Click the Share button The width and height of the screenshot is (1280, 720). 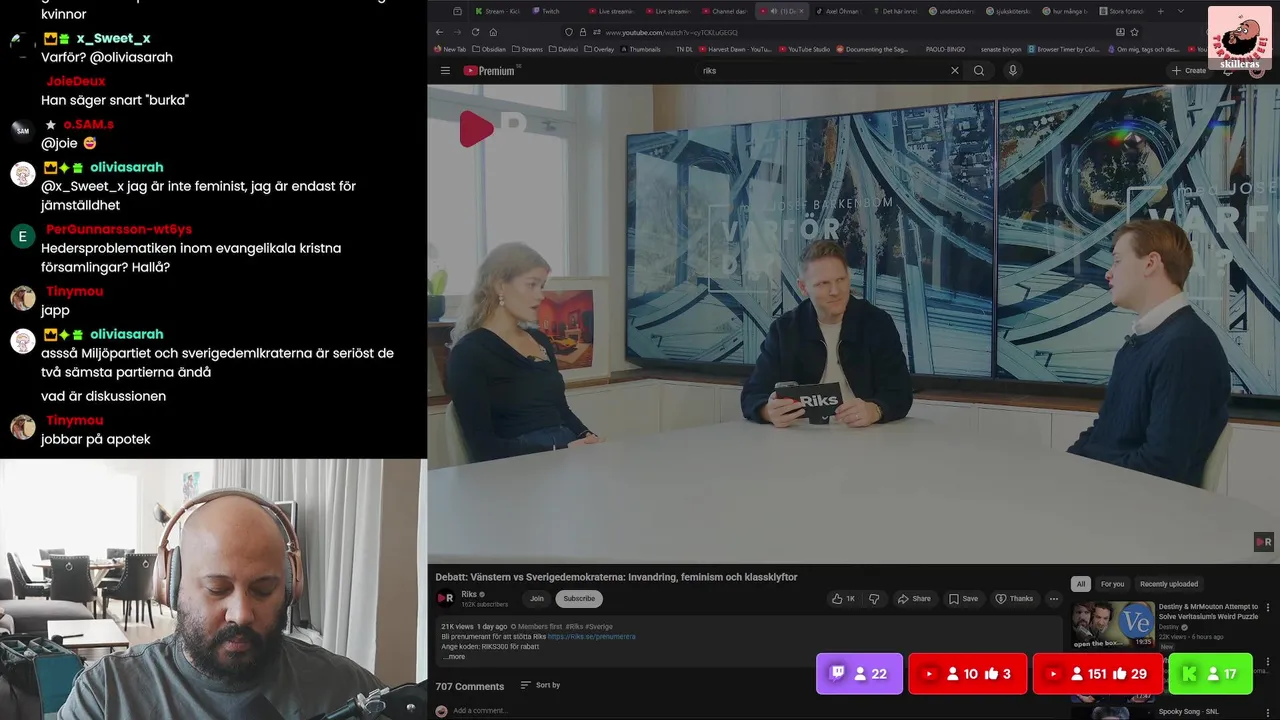(x=914, y=599)
